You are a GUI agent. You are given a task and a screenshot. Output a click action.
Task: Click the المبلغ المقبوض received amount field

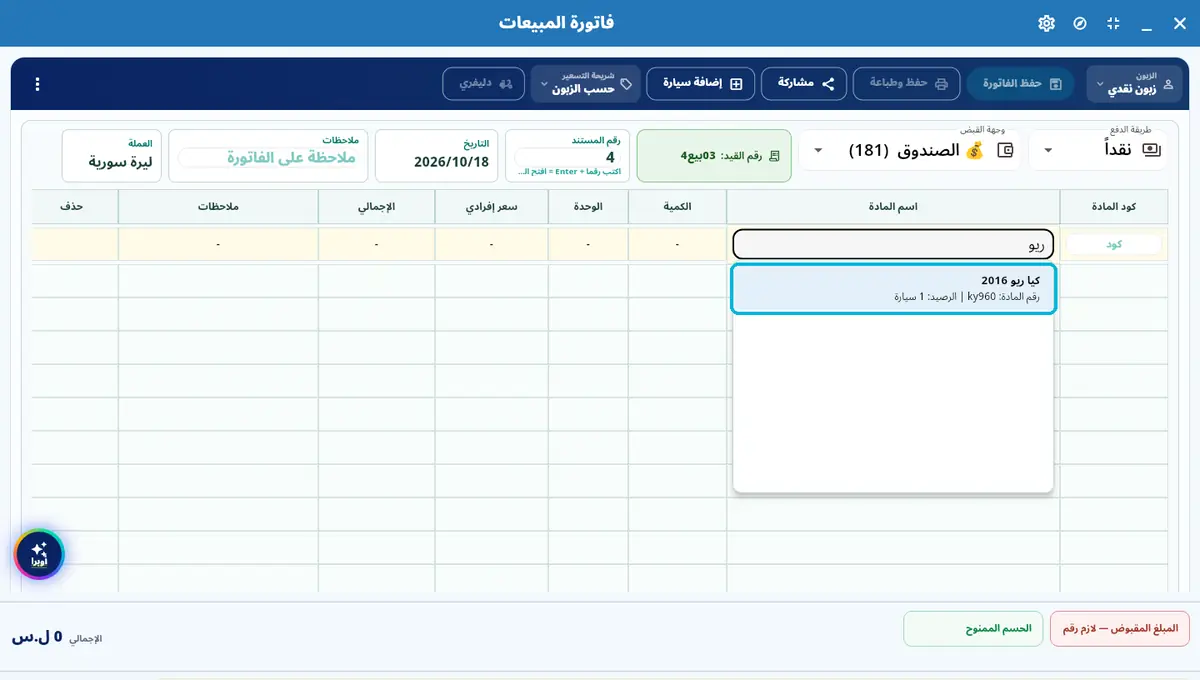[1120, 629]
